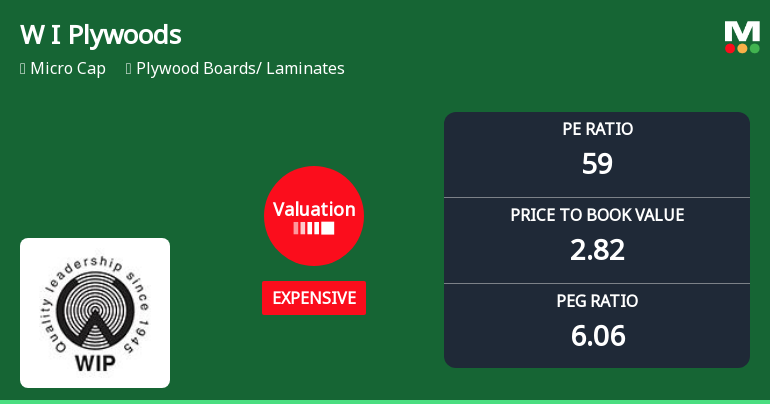Open the Plywood Boards/ Laminates sector link
The height and width of the screenshot is (404, 770).
click(240, 69)
